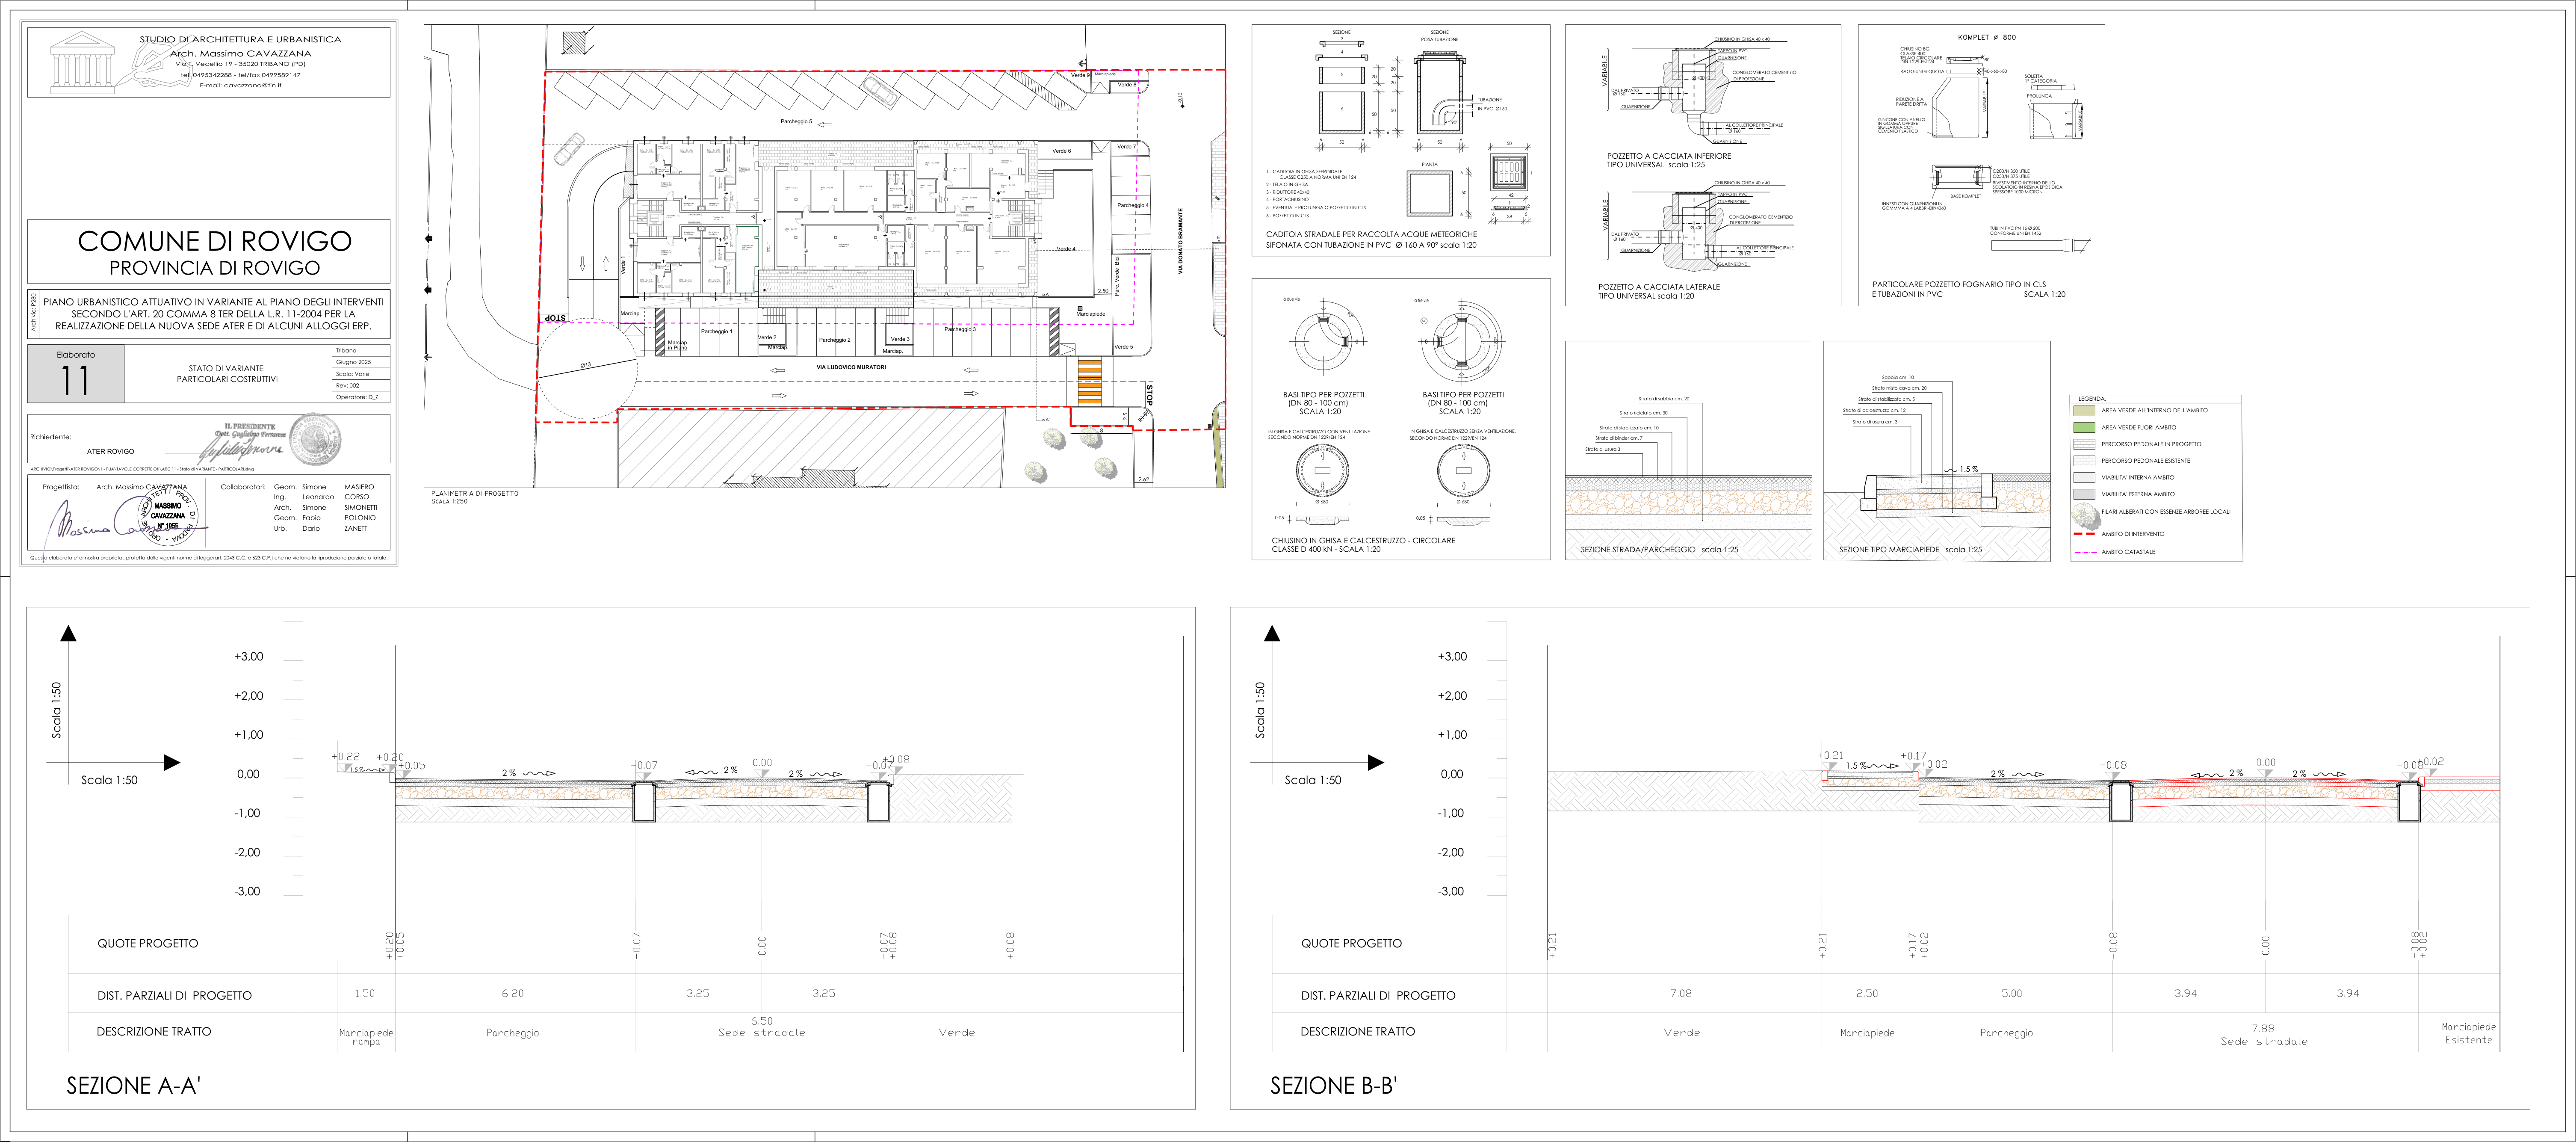The image size is (2576, 1142).
Task: Click the red dashed 'AMBITO DI INTERVENTO' legend line
Action: pos(2084,534)
